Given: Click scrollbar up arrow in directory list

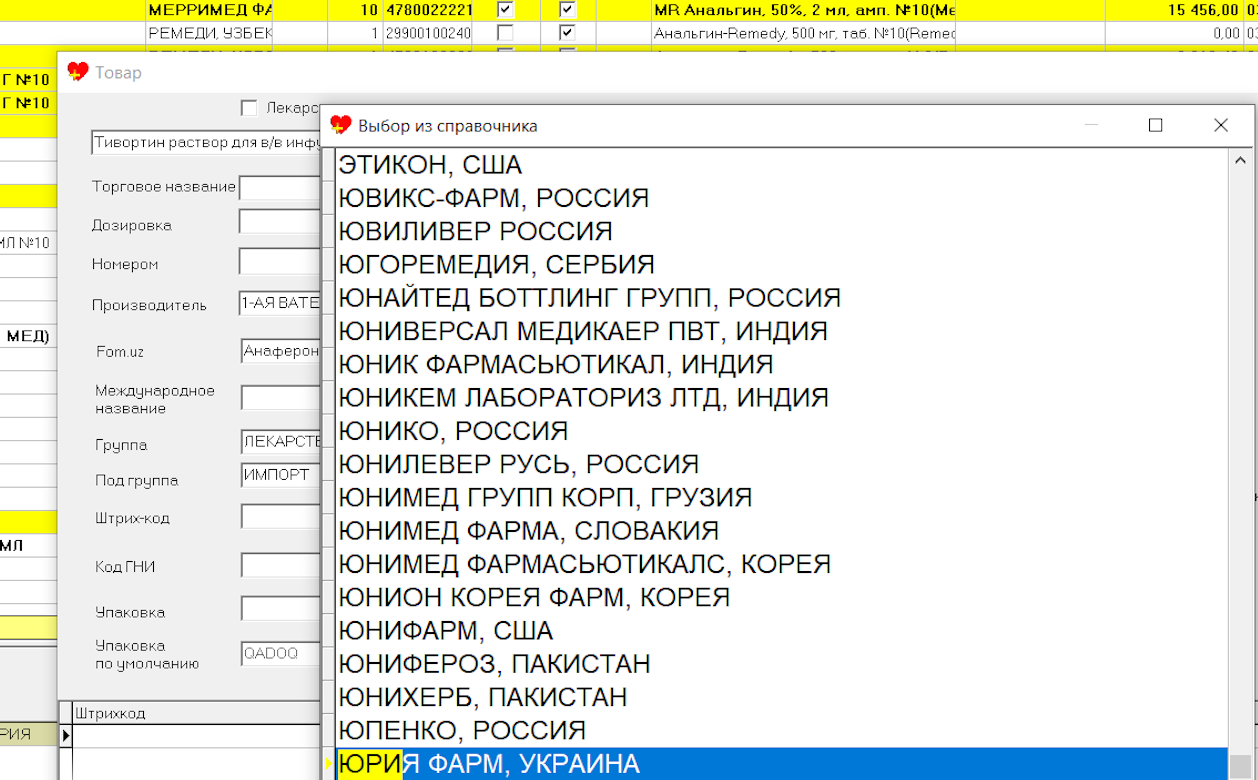Looking at the screenshot, I should pyautogui.click(x=1240, y=160).
